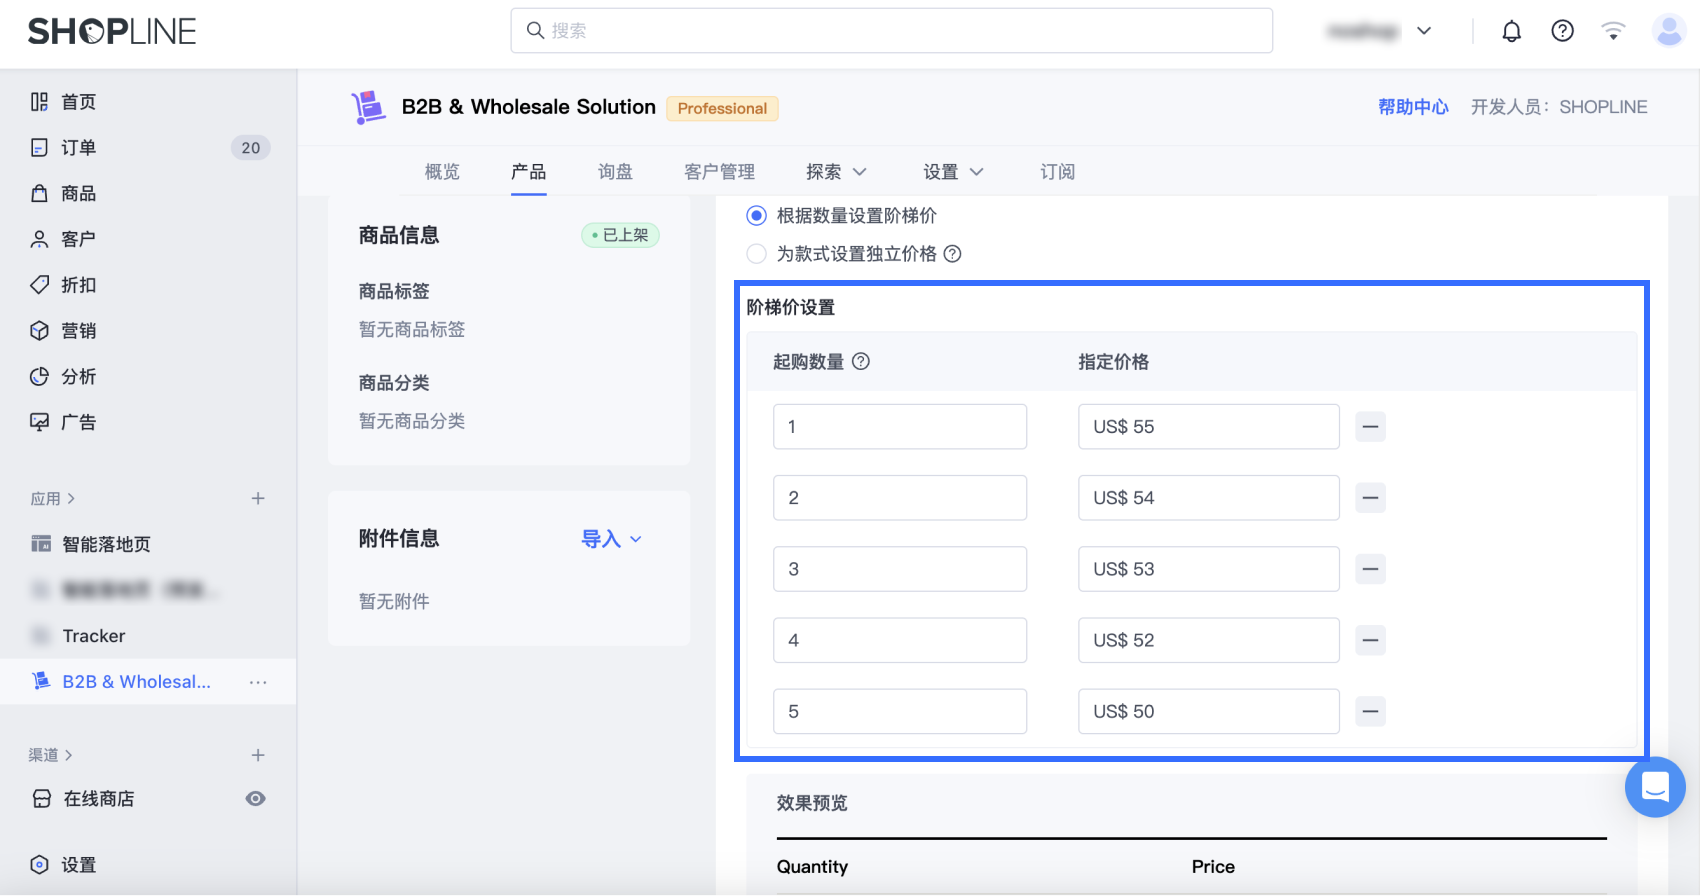Preview online store with eye icon

tap(256, 799)
